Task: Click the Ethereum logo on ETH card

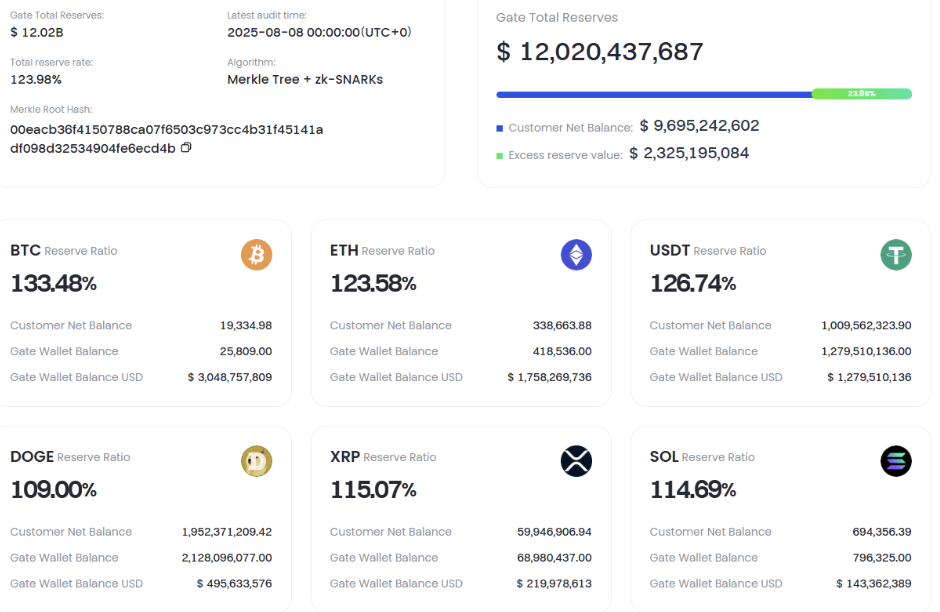Action: [576, 255]
